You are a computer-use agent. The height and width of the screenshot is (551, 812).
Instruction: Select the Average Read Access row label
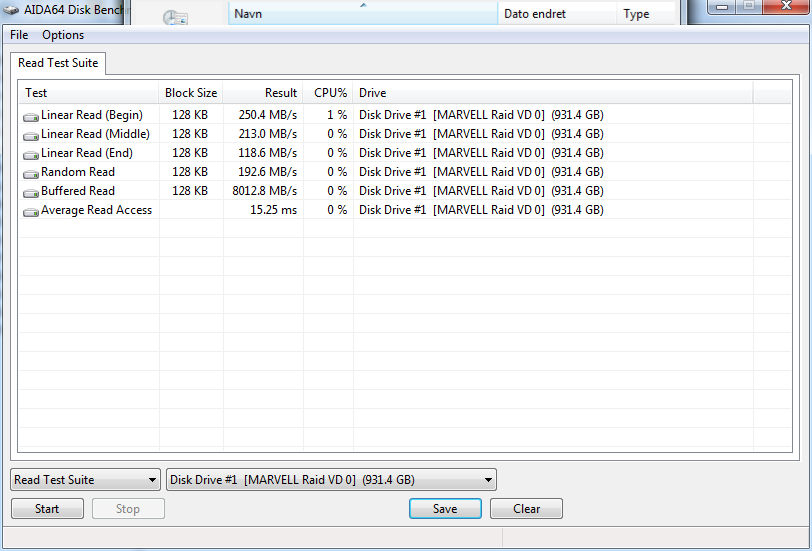96,210
